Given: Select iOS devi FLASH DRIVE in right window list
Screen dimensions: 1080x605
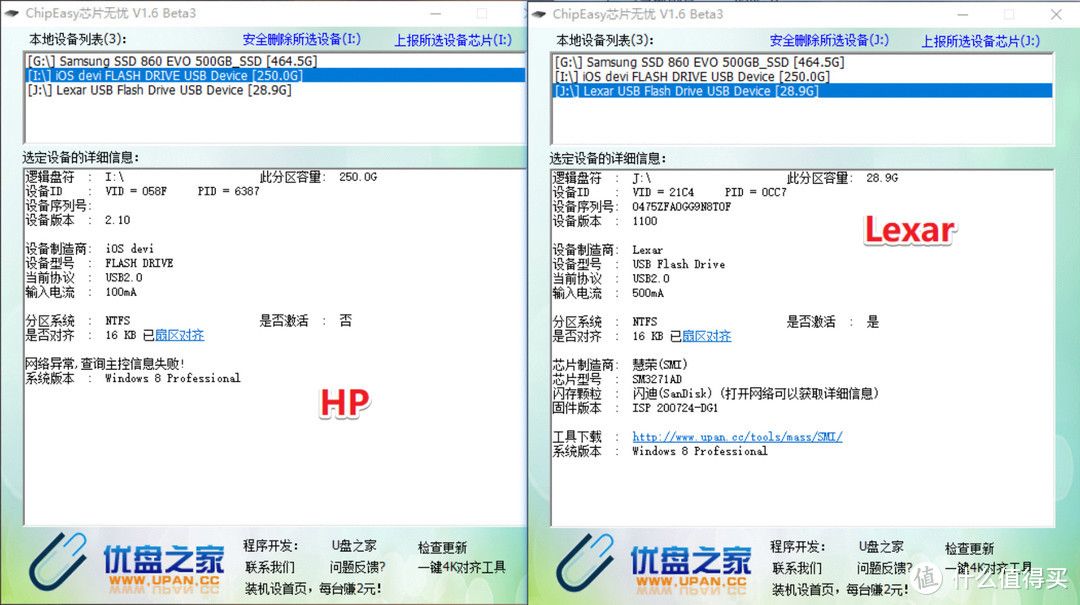Looking at the screenshot, I should 802,76.
